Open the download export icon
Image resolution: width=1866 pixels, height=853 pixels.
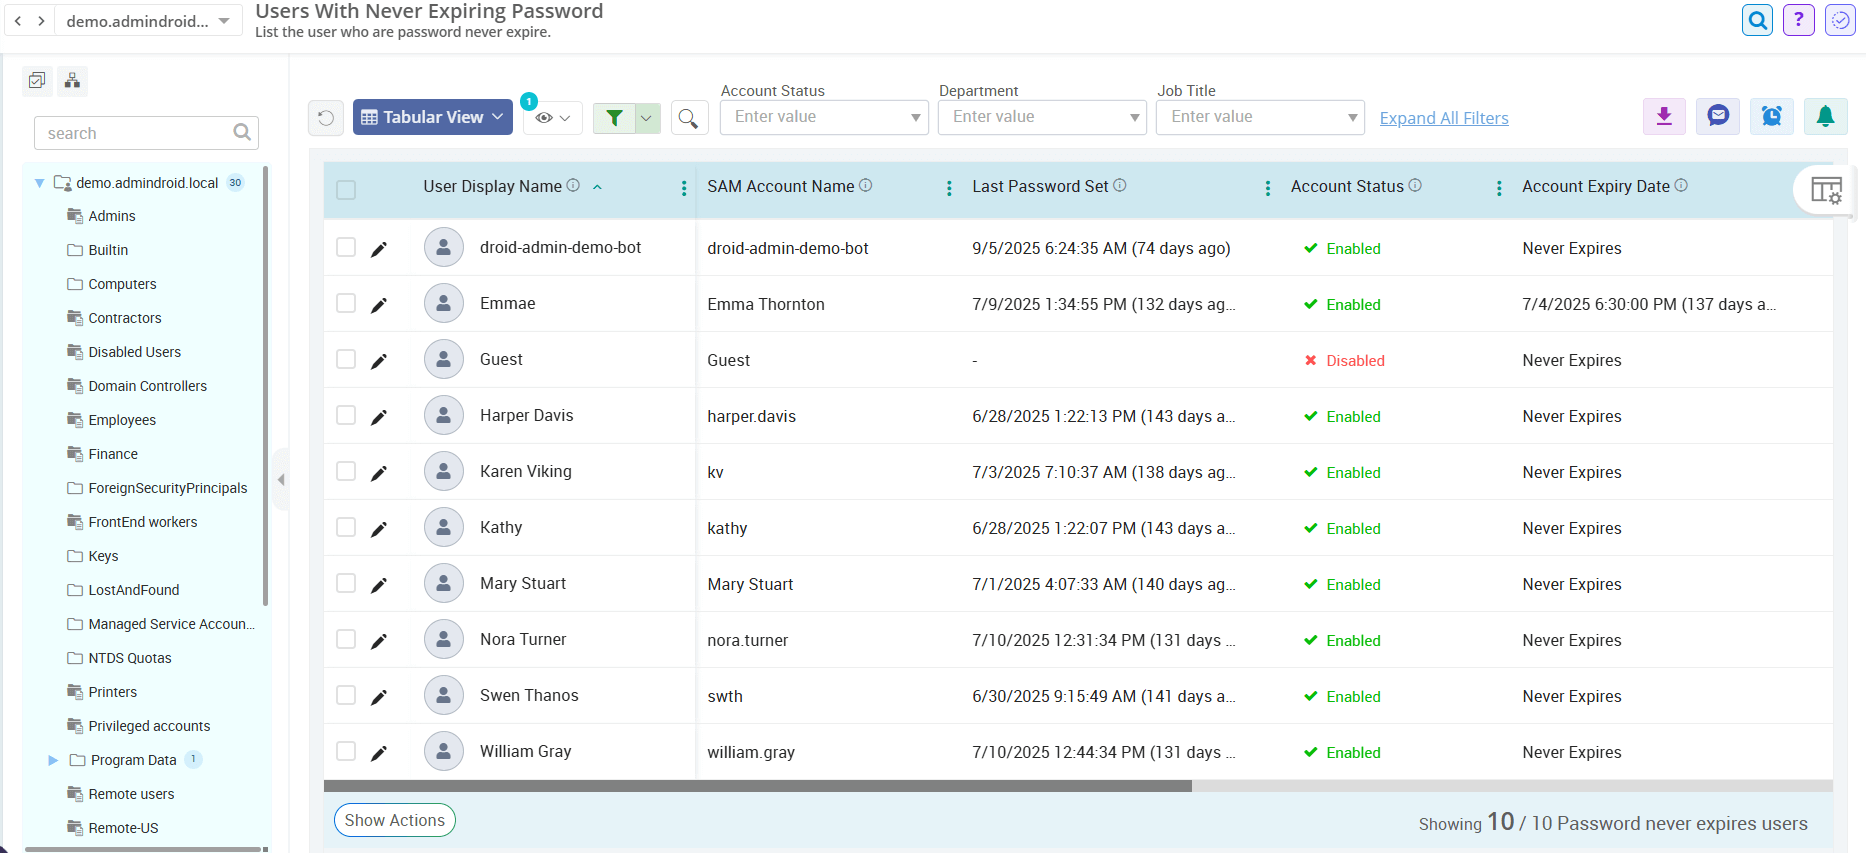click(x=1664, y=117)
